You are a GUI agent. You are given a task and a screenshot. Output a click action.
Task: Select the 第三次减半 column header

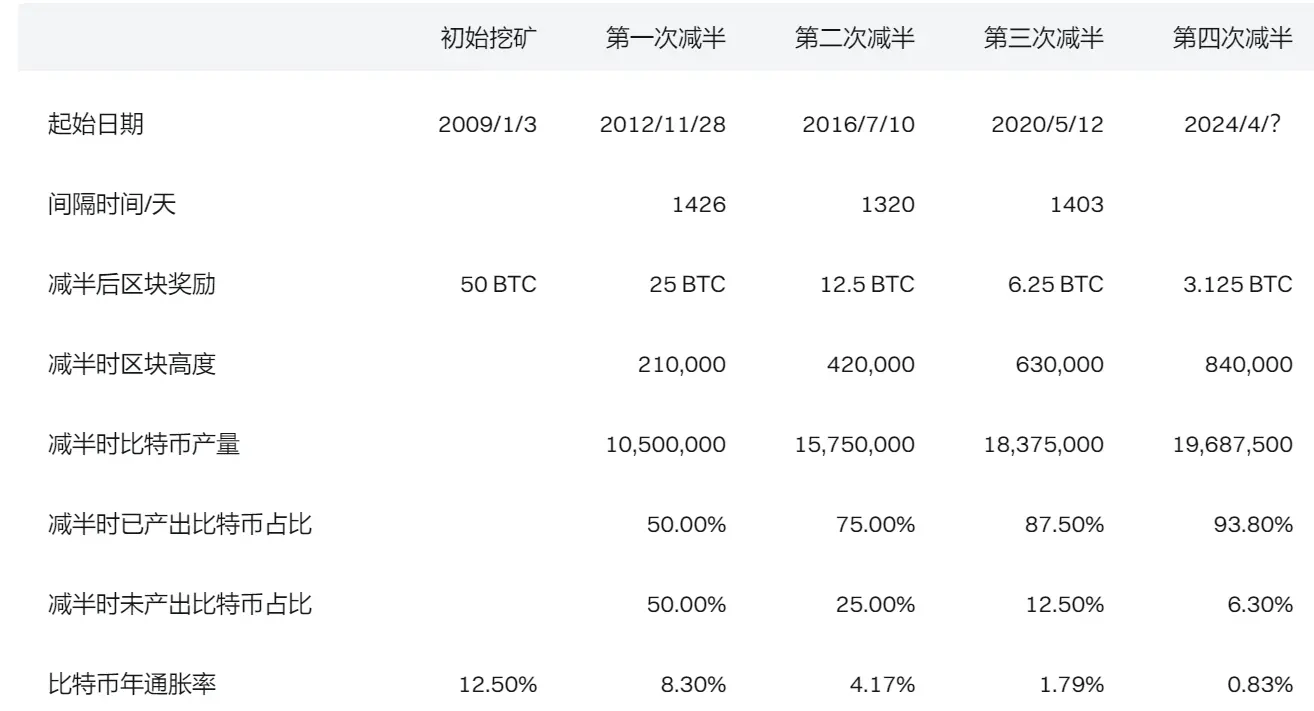(x=1043, y=39)
